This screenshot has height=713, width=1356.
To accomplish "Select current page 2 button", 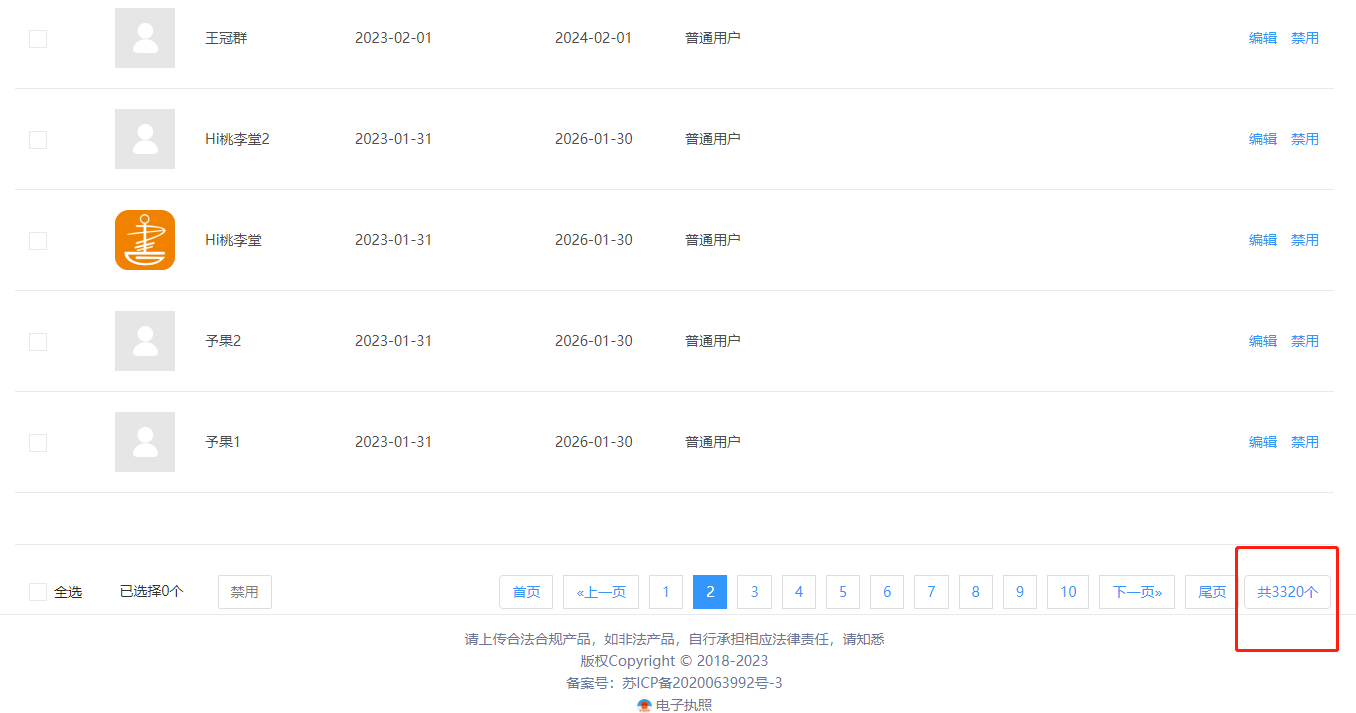I will 710,592.
